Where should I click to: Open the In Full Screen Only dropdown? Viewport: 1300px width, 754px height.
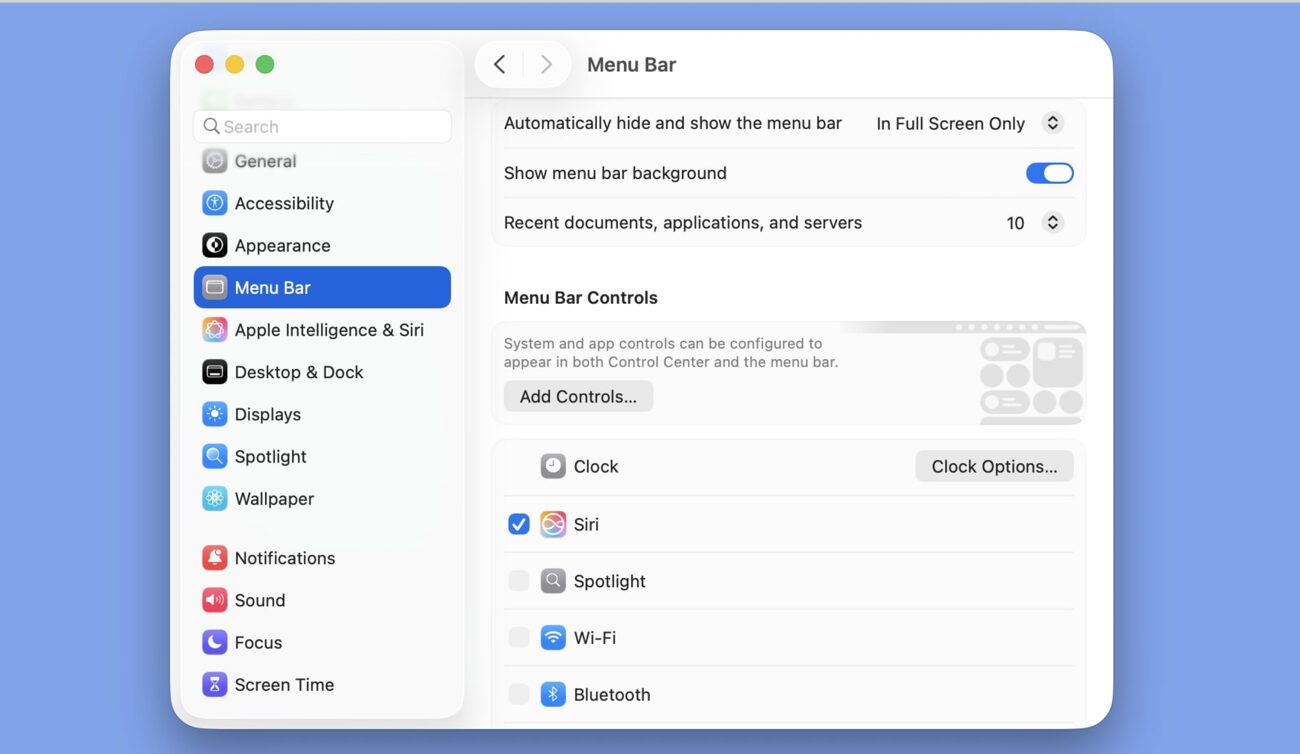tap(967, 123)
